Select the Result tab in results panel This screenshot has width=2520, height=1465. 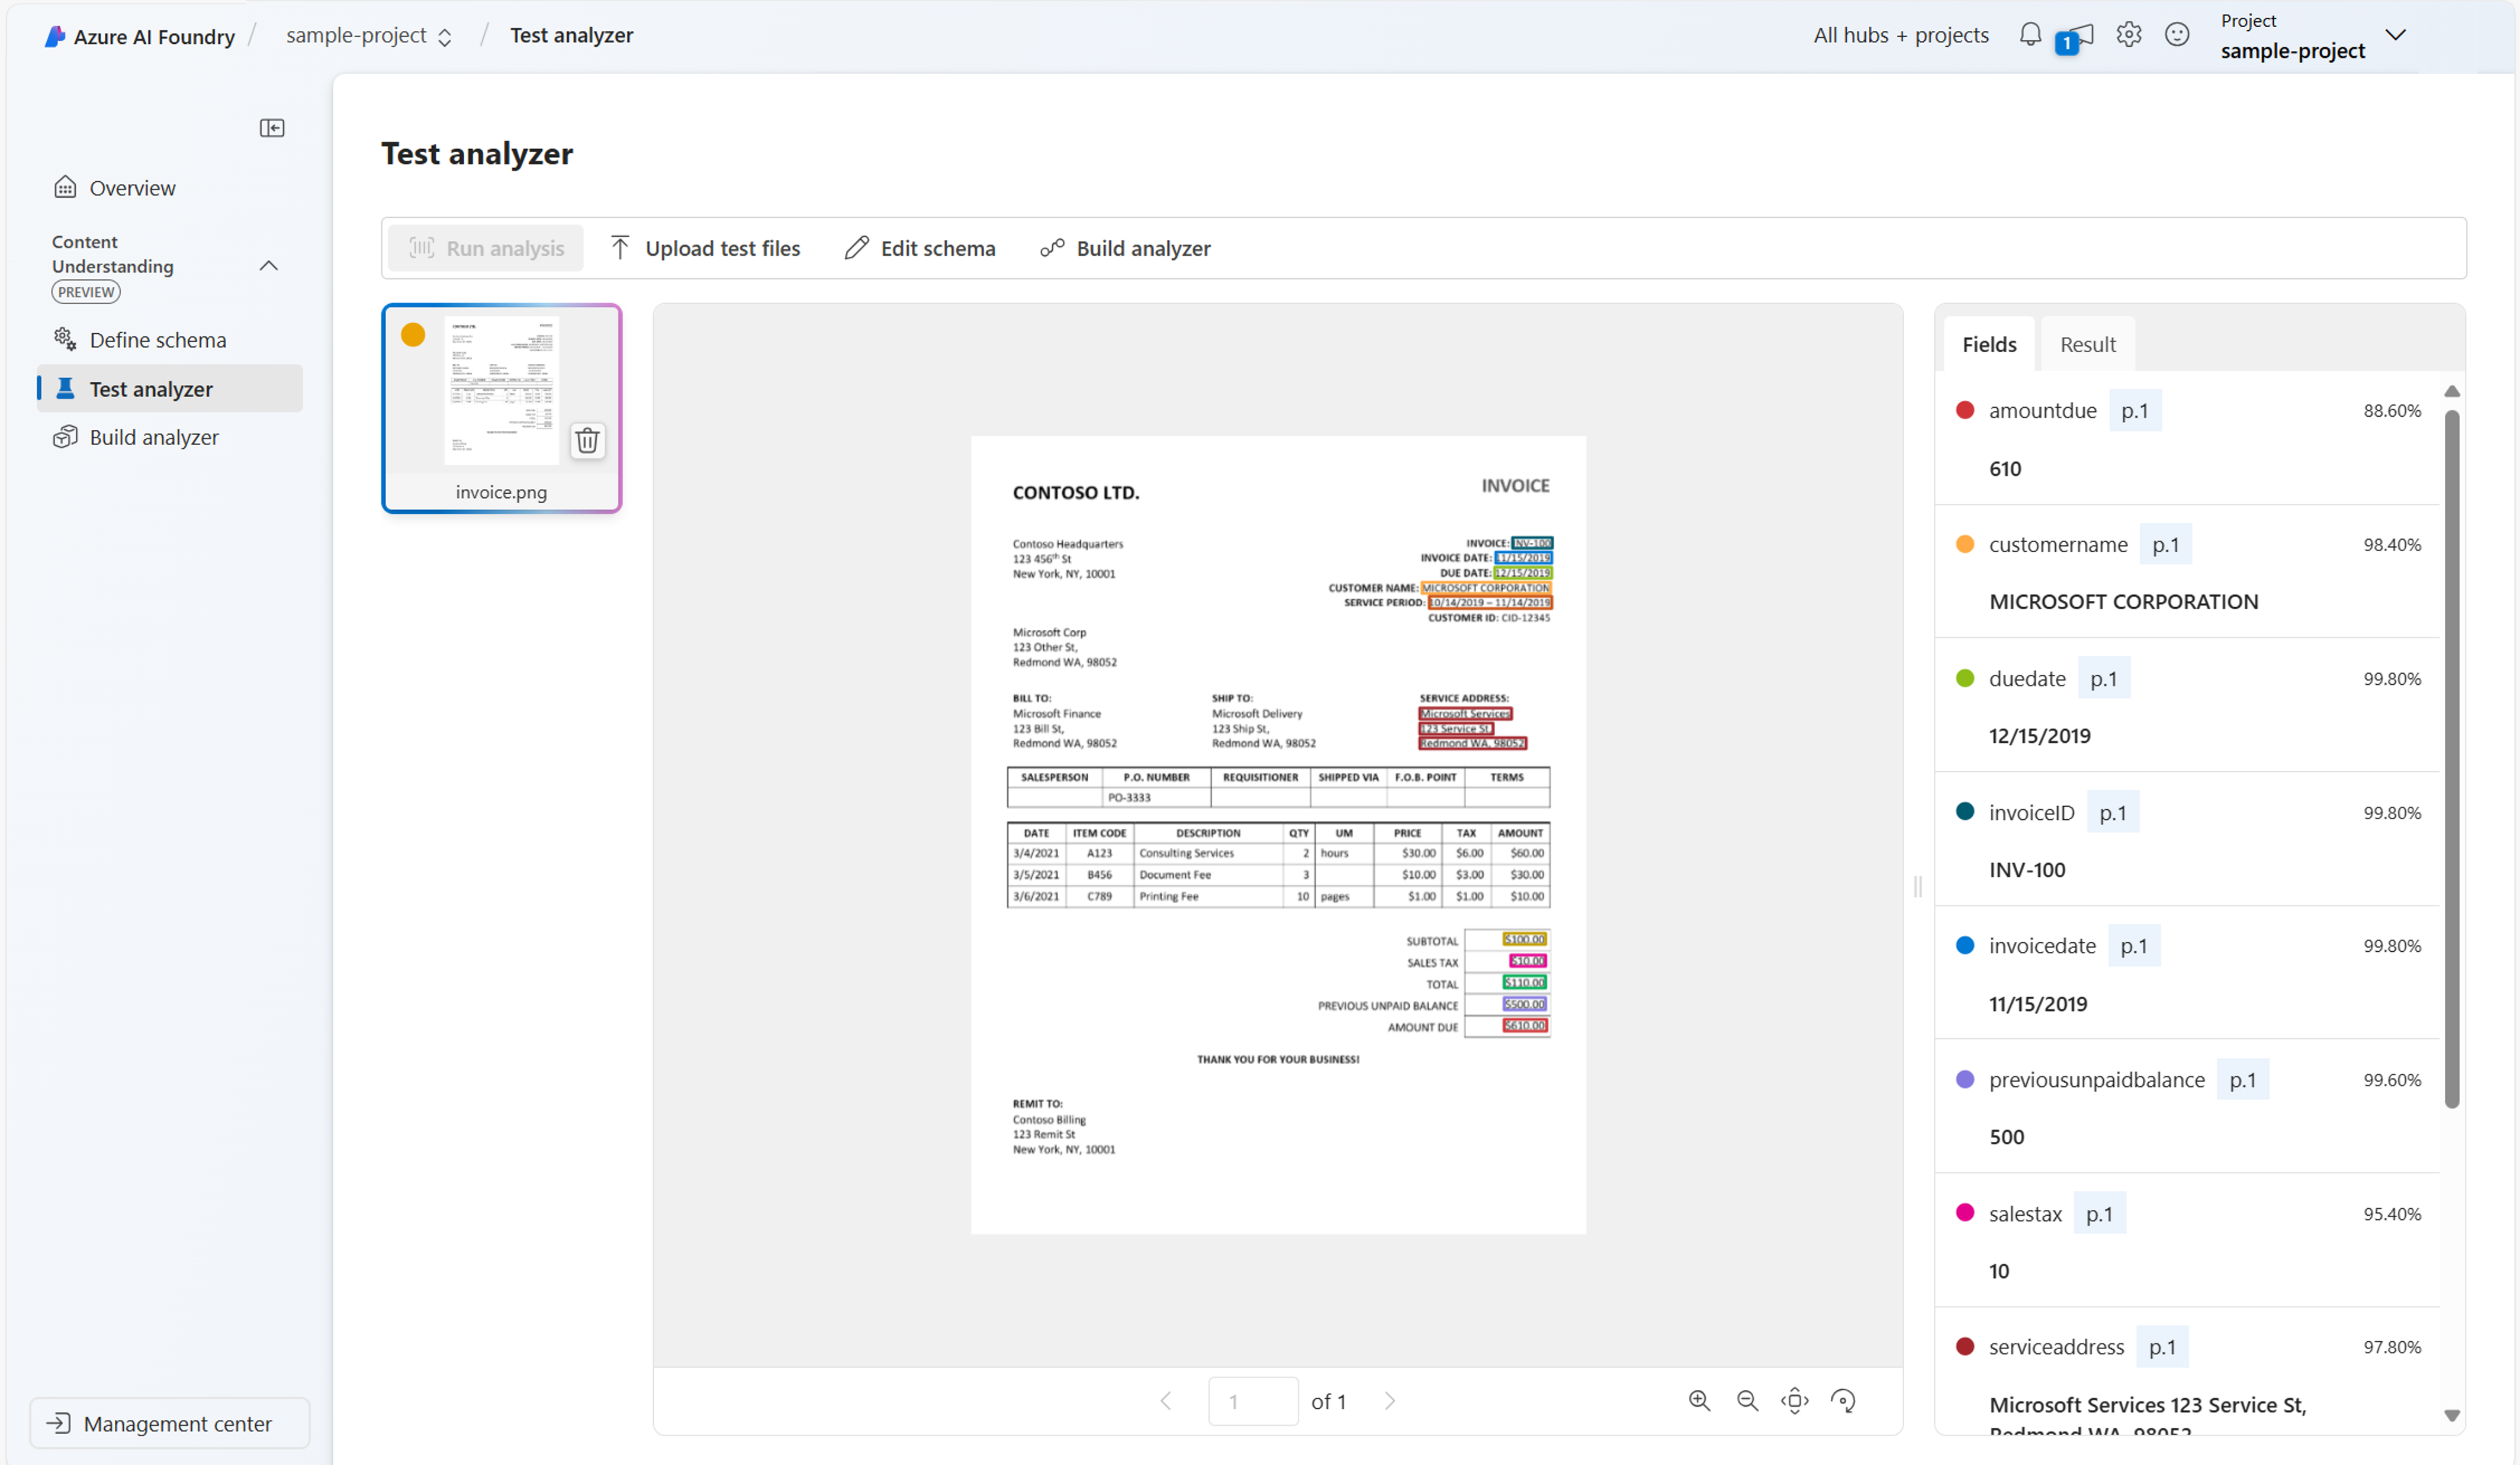click(2088, 343)
